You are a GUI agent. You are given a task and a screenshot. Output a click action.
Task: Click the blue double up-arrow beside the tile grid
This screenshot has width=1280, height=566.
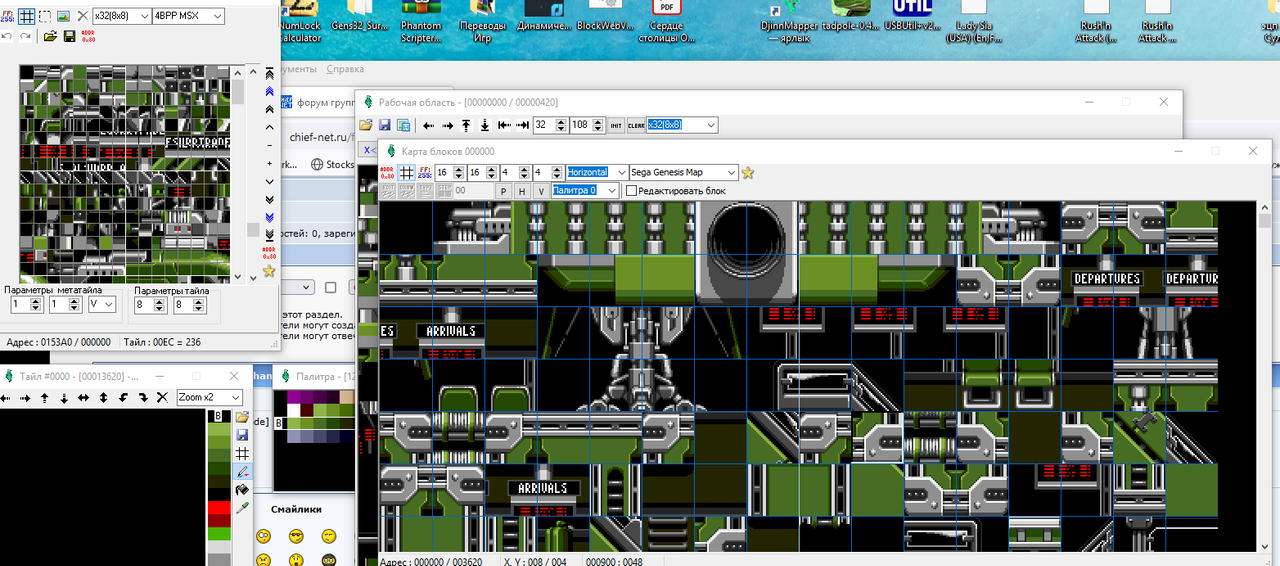(269, 90)
